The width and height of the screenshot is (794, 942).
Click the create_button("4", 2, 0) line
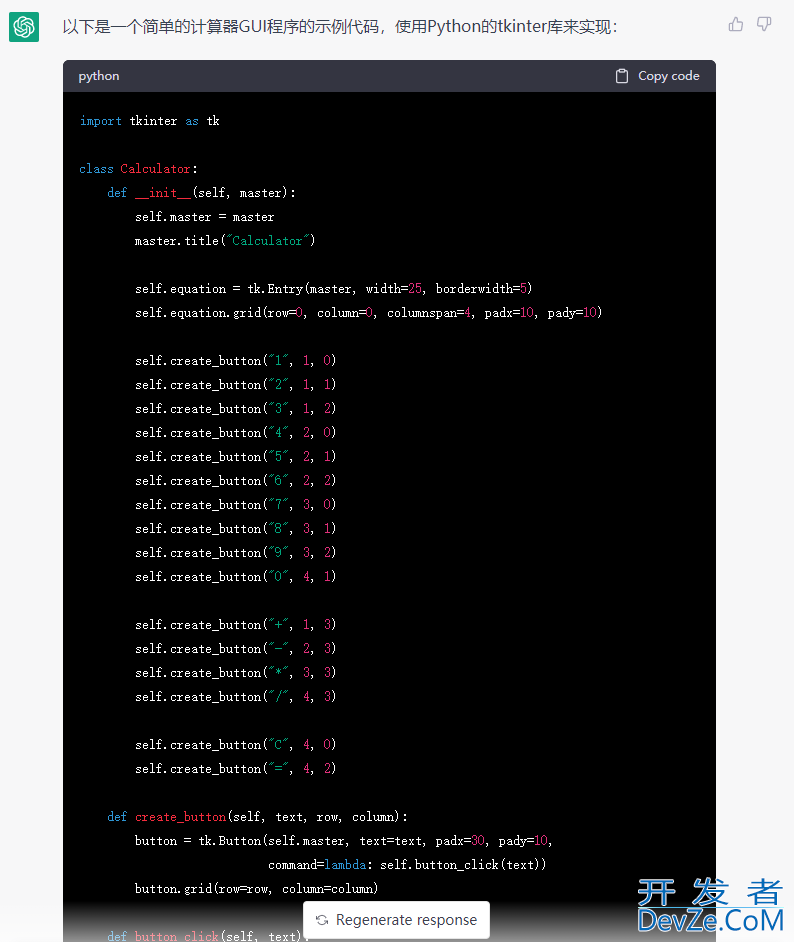point(235,433)
